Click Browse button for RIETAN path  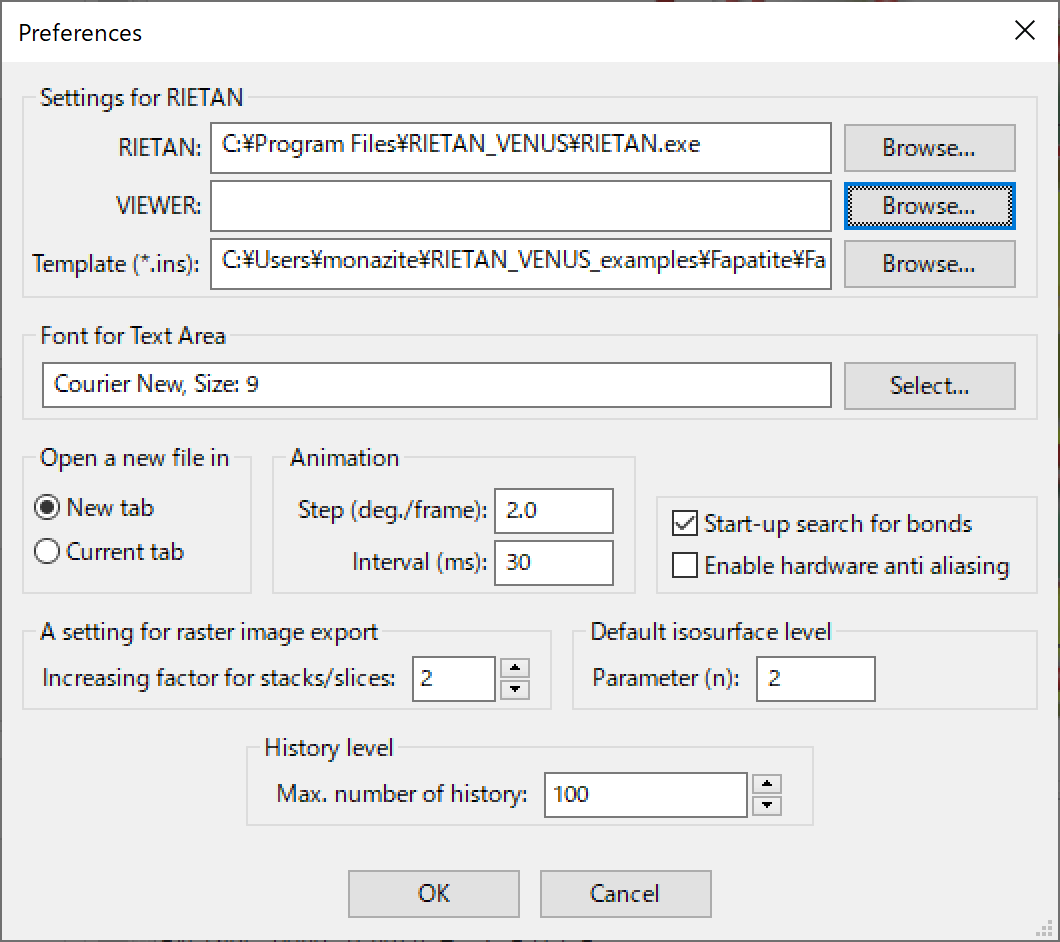tap(929, 148)
